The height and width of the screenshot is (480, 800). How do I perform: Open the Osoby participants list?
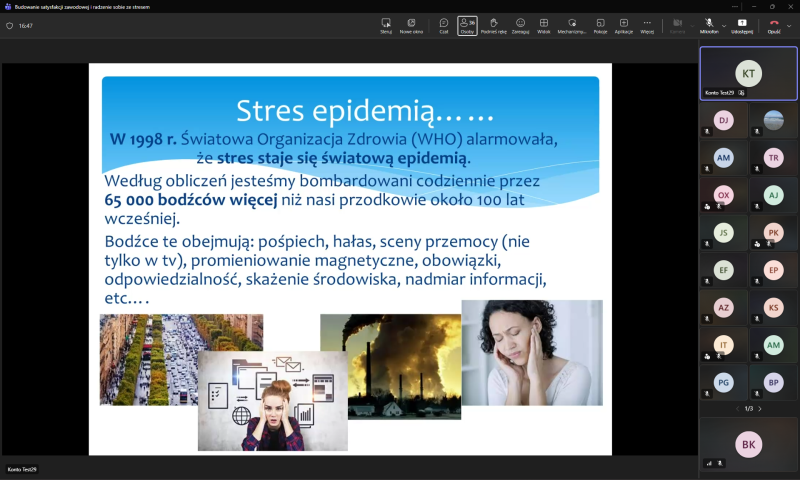[467, 25]
